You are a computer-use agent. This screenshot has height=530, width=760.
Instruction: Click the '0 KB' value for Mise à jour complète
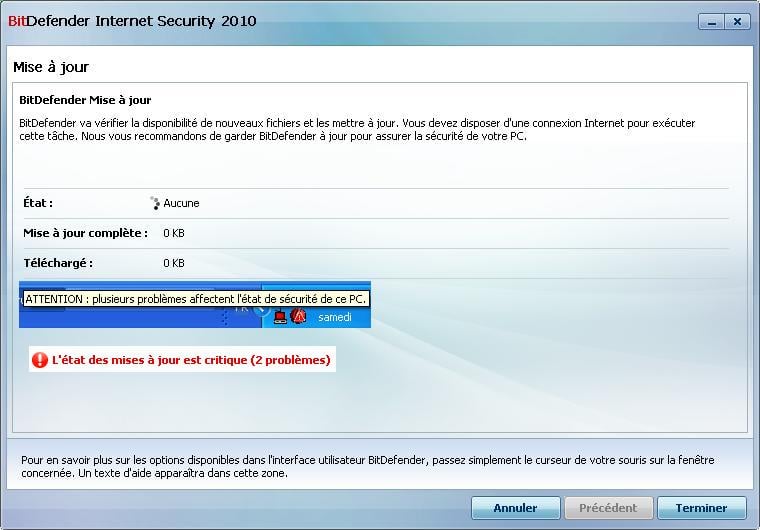(x=174, y=233)
